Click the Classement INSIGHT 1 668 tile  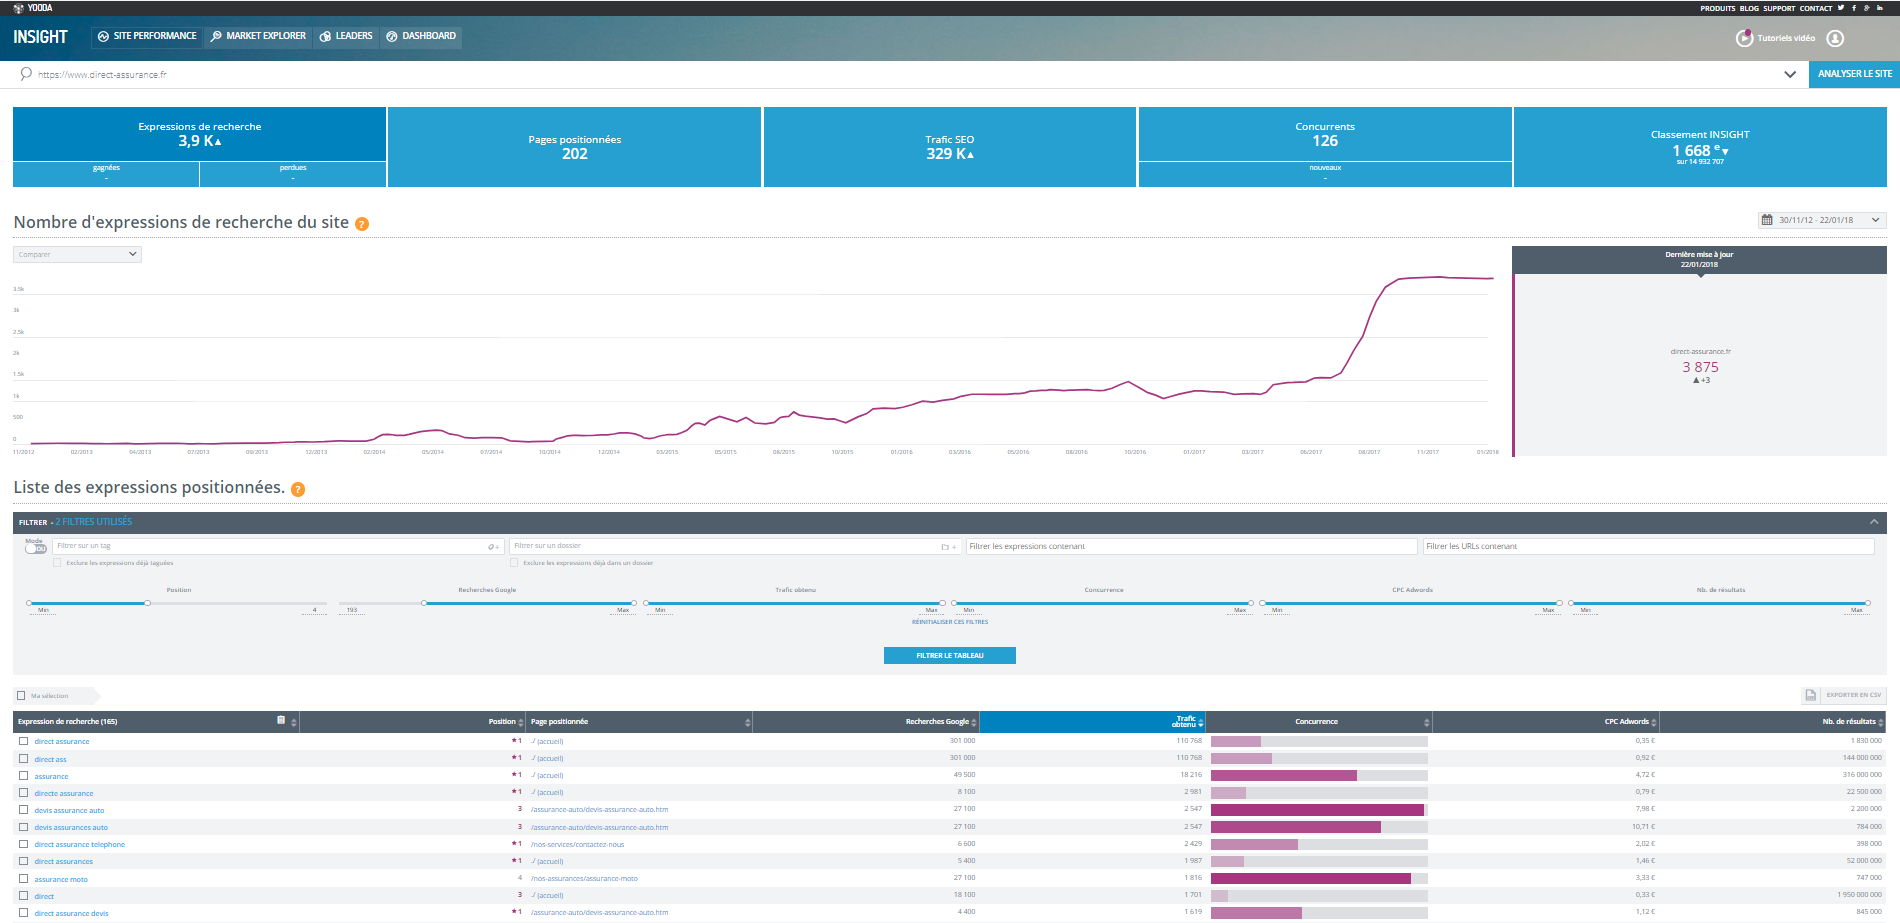1700,147
